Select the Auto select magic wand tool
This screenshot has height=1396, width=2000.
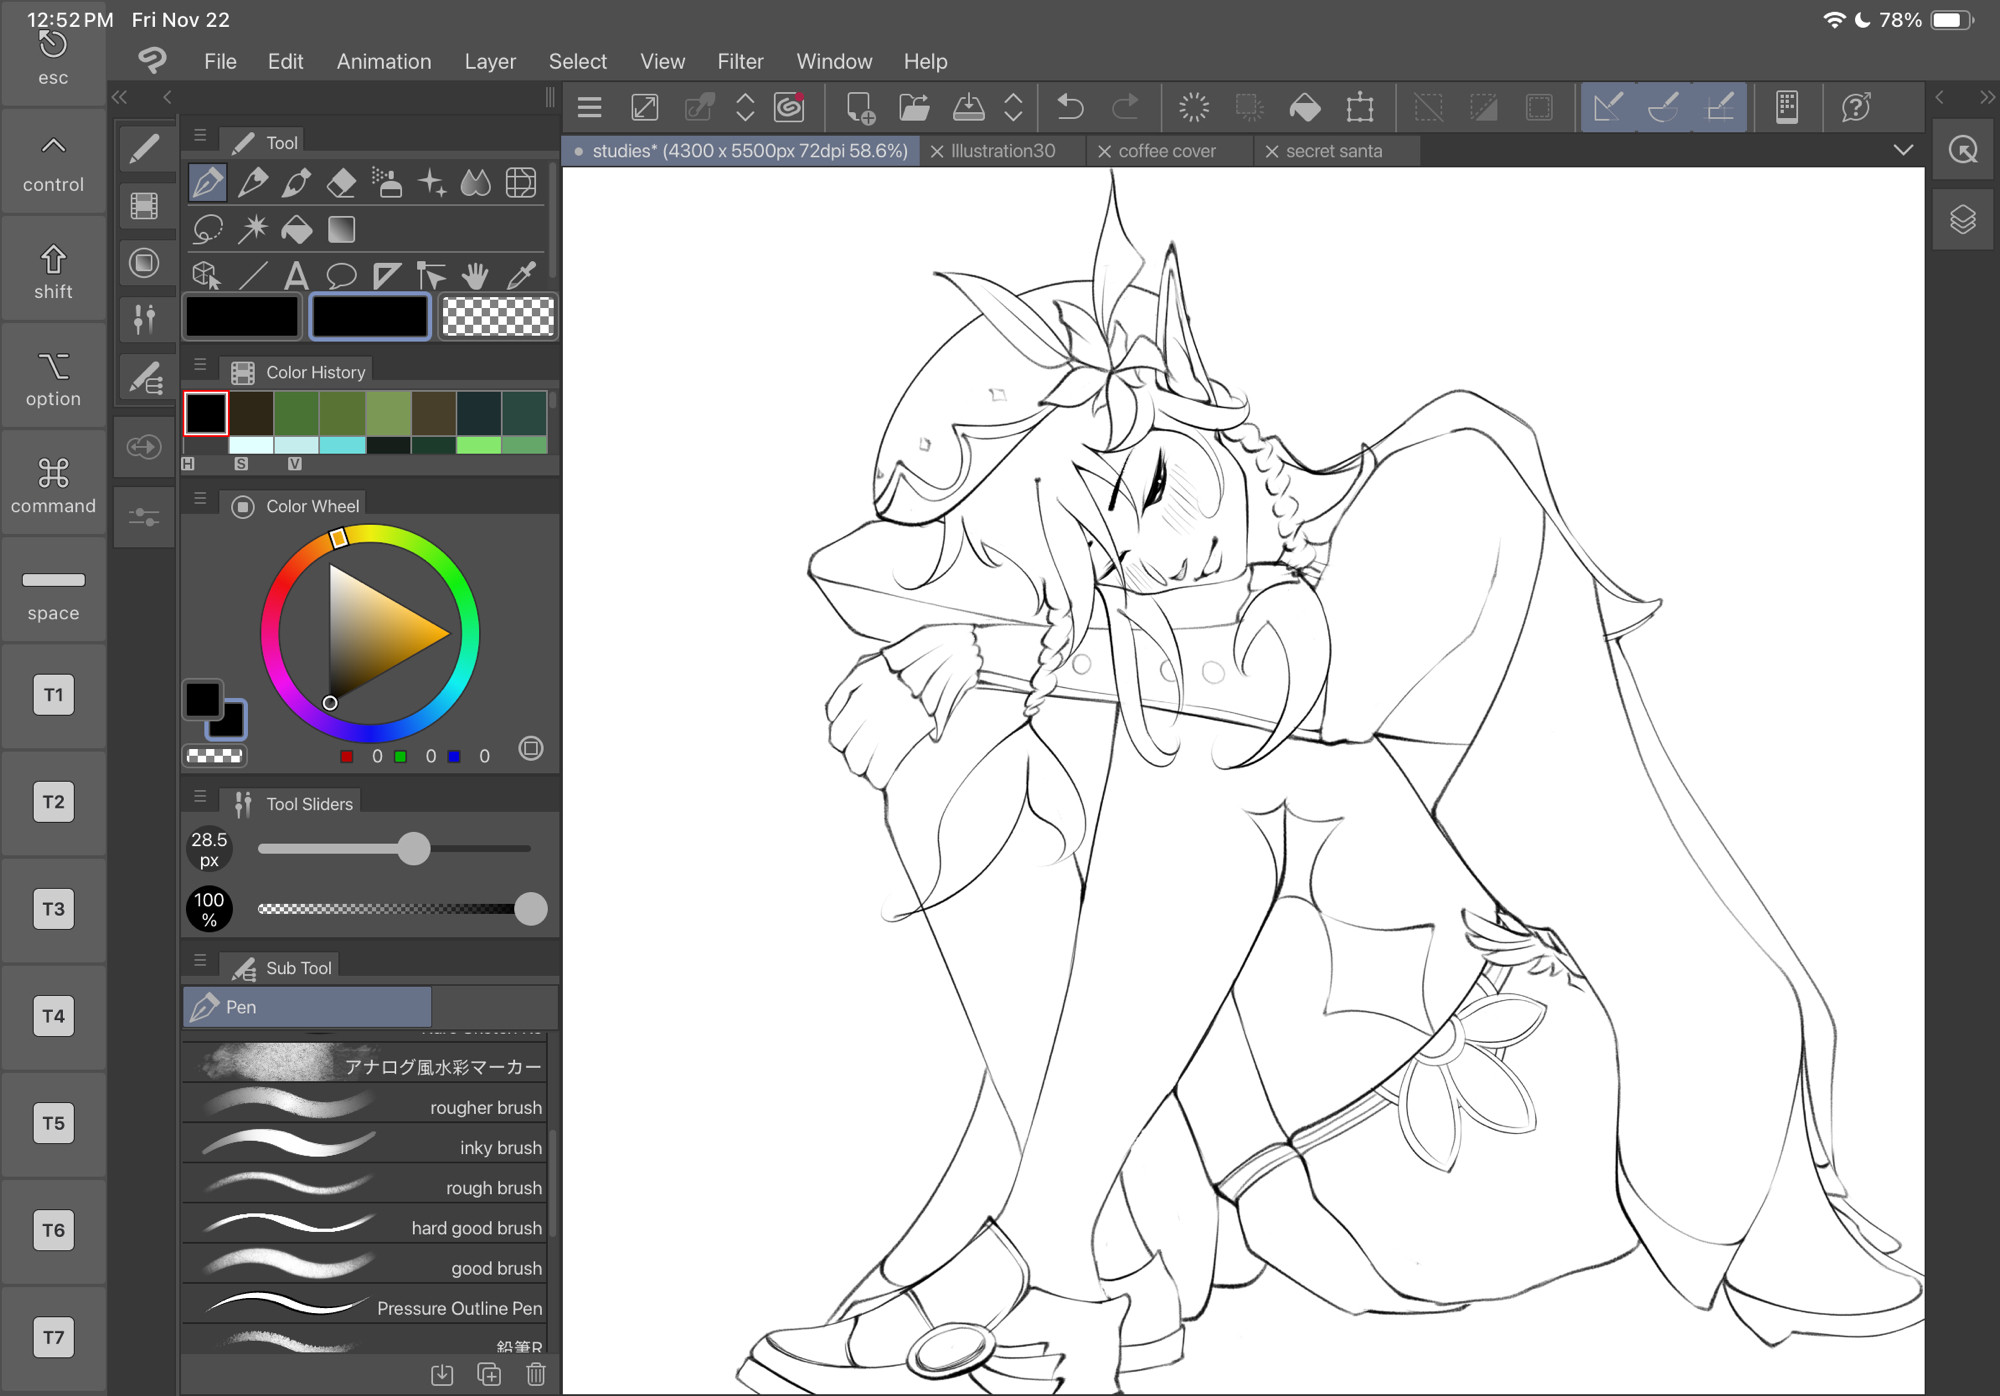point(253,229)
